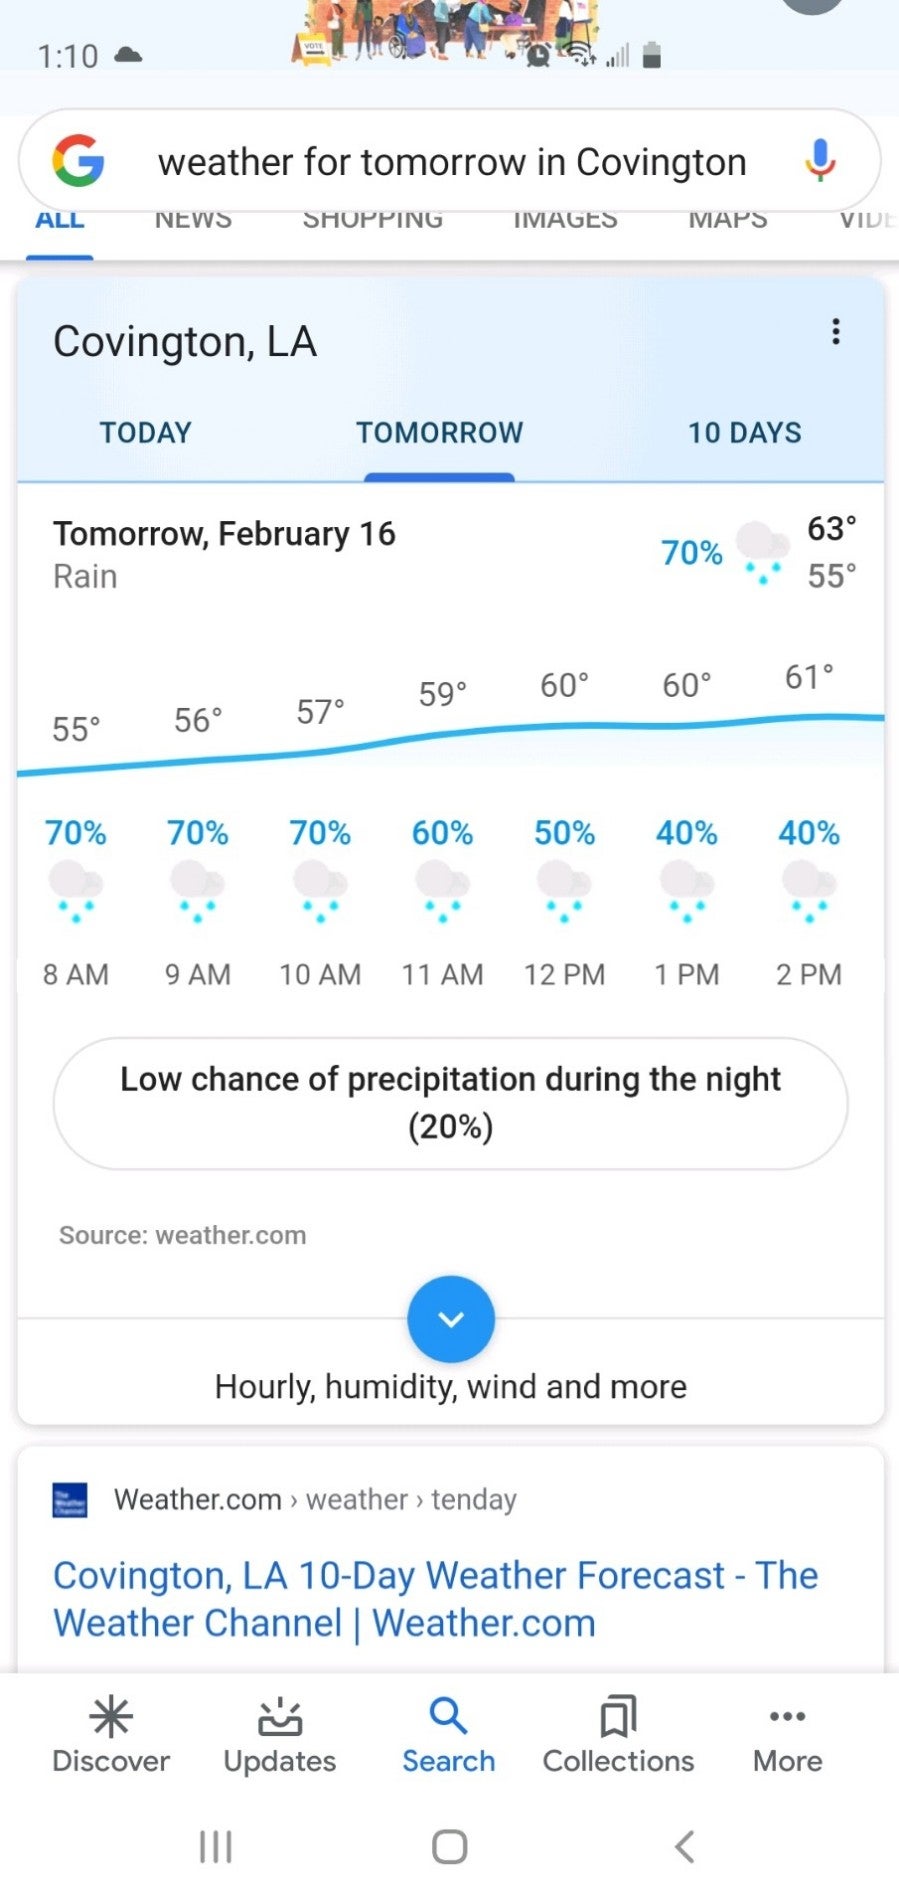Tap the microphone voice search icon
The width and height of the screenshot is (899, 1900).
820,161
